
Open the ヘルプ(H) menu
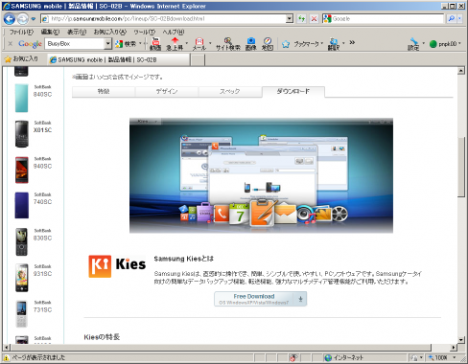[x=173, y=32]
